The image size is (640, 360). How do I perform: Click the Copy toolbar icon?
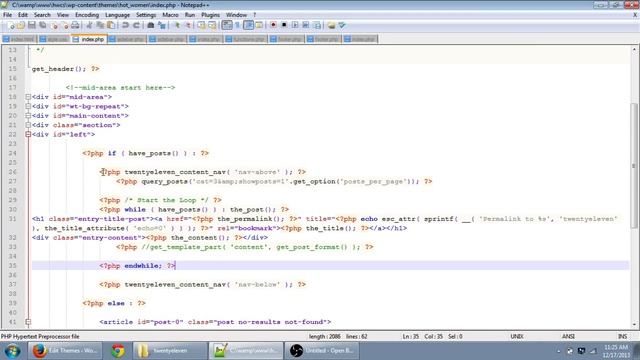point(100,25)
